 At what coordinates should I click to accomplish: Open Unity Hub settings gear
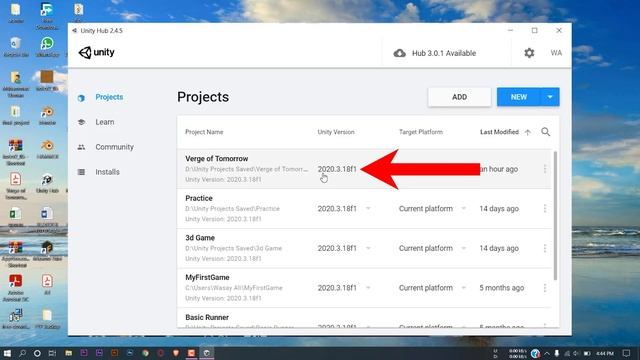(529, 53)
